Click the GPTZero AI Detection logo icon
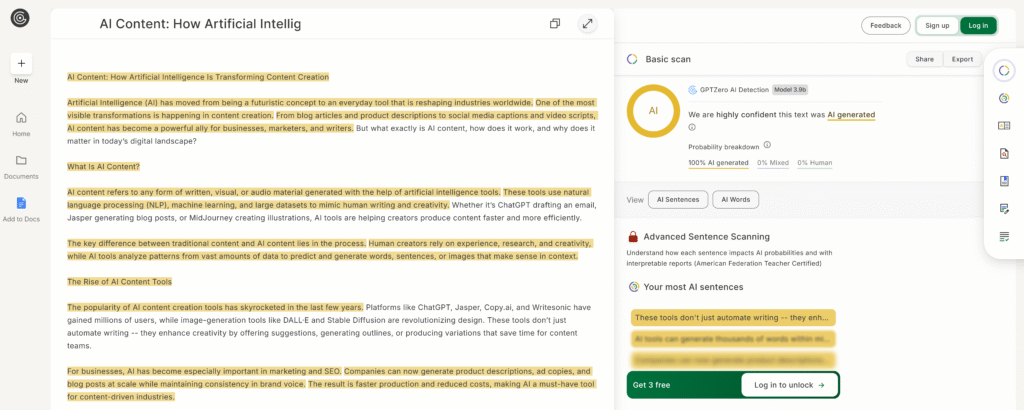1024x410 pixels. tap(693, 89)
